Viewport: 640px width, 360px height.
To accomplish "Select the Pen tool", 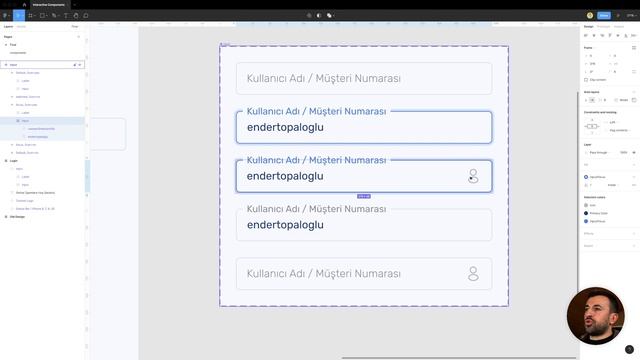I will point(54,16).
